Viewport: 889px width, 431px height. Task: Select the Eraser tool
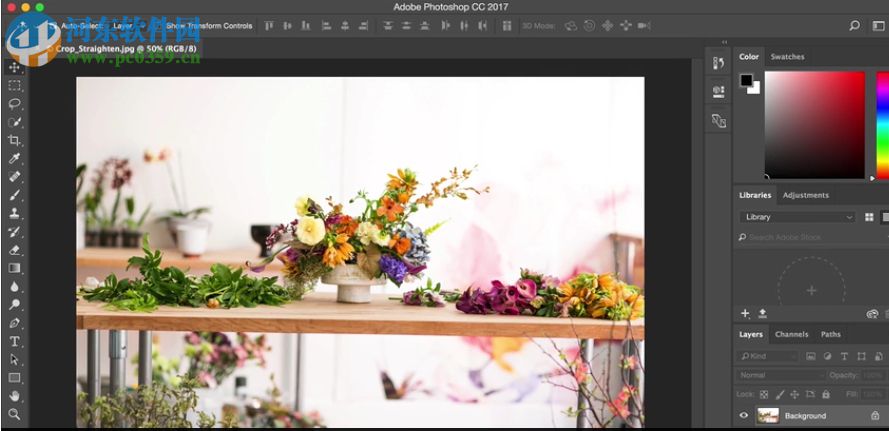pos(14,250)
